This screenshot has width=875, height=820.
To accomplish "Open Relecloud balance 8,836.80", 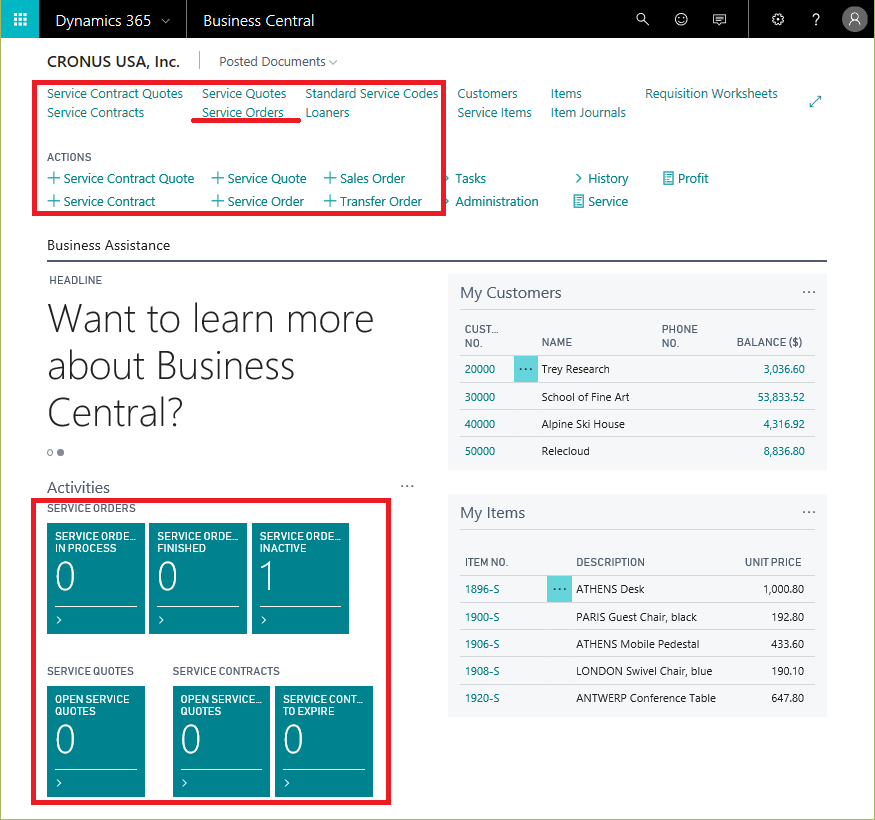I will tap(783, 451).
